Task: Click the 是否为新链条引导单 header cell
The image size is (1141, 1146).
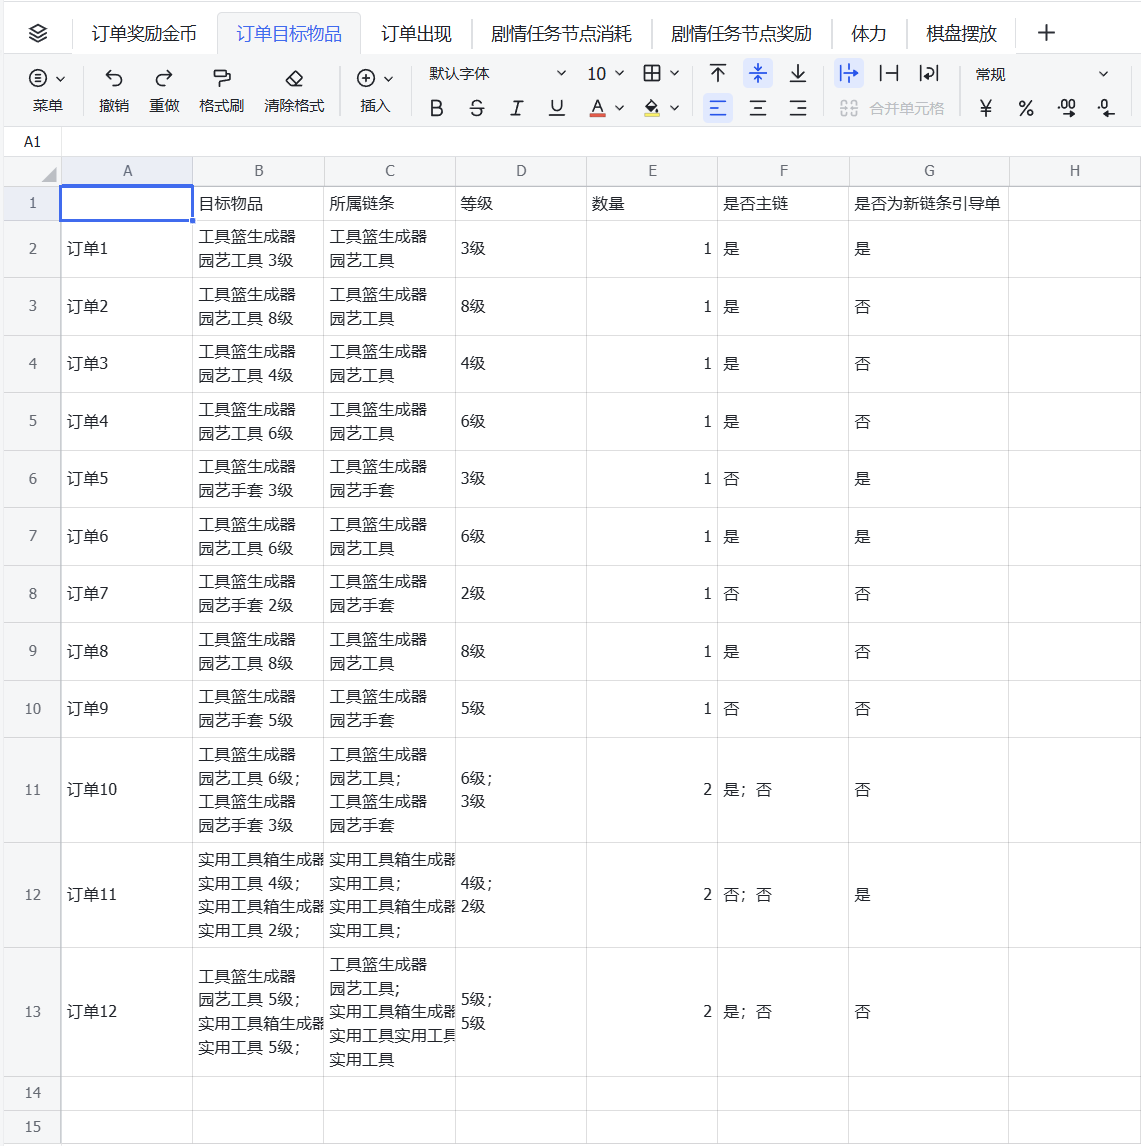Action: (929, 204)
